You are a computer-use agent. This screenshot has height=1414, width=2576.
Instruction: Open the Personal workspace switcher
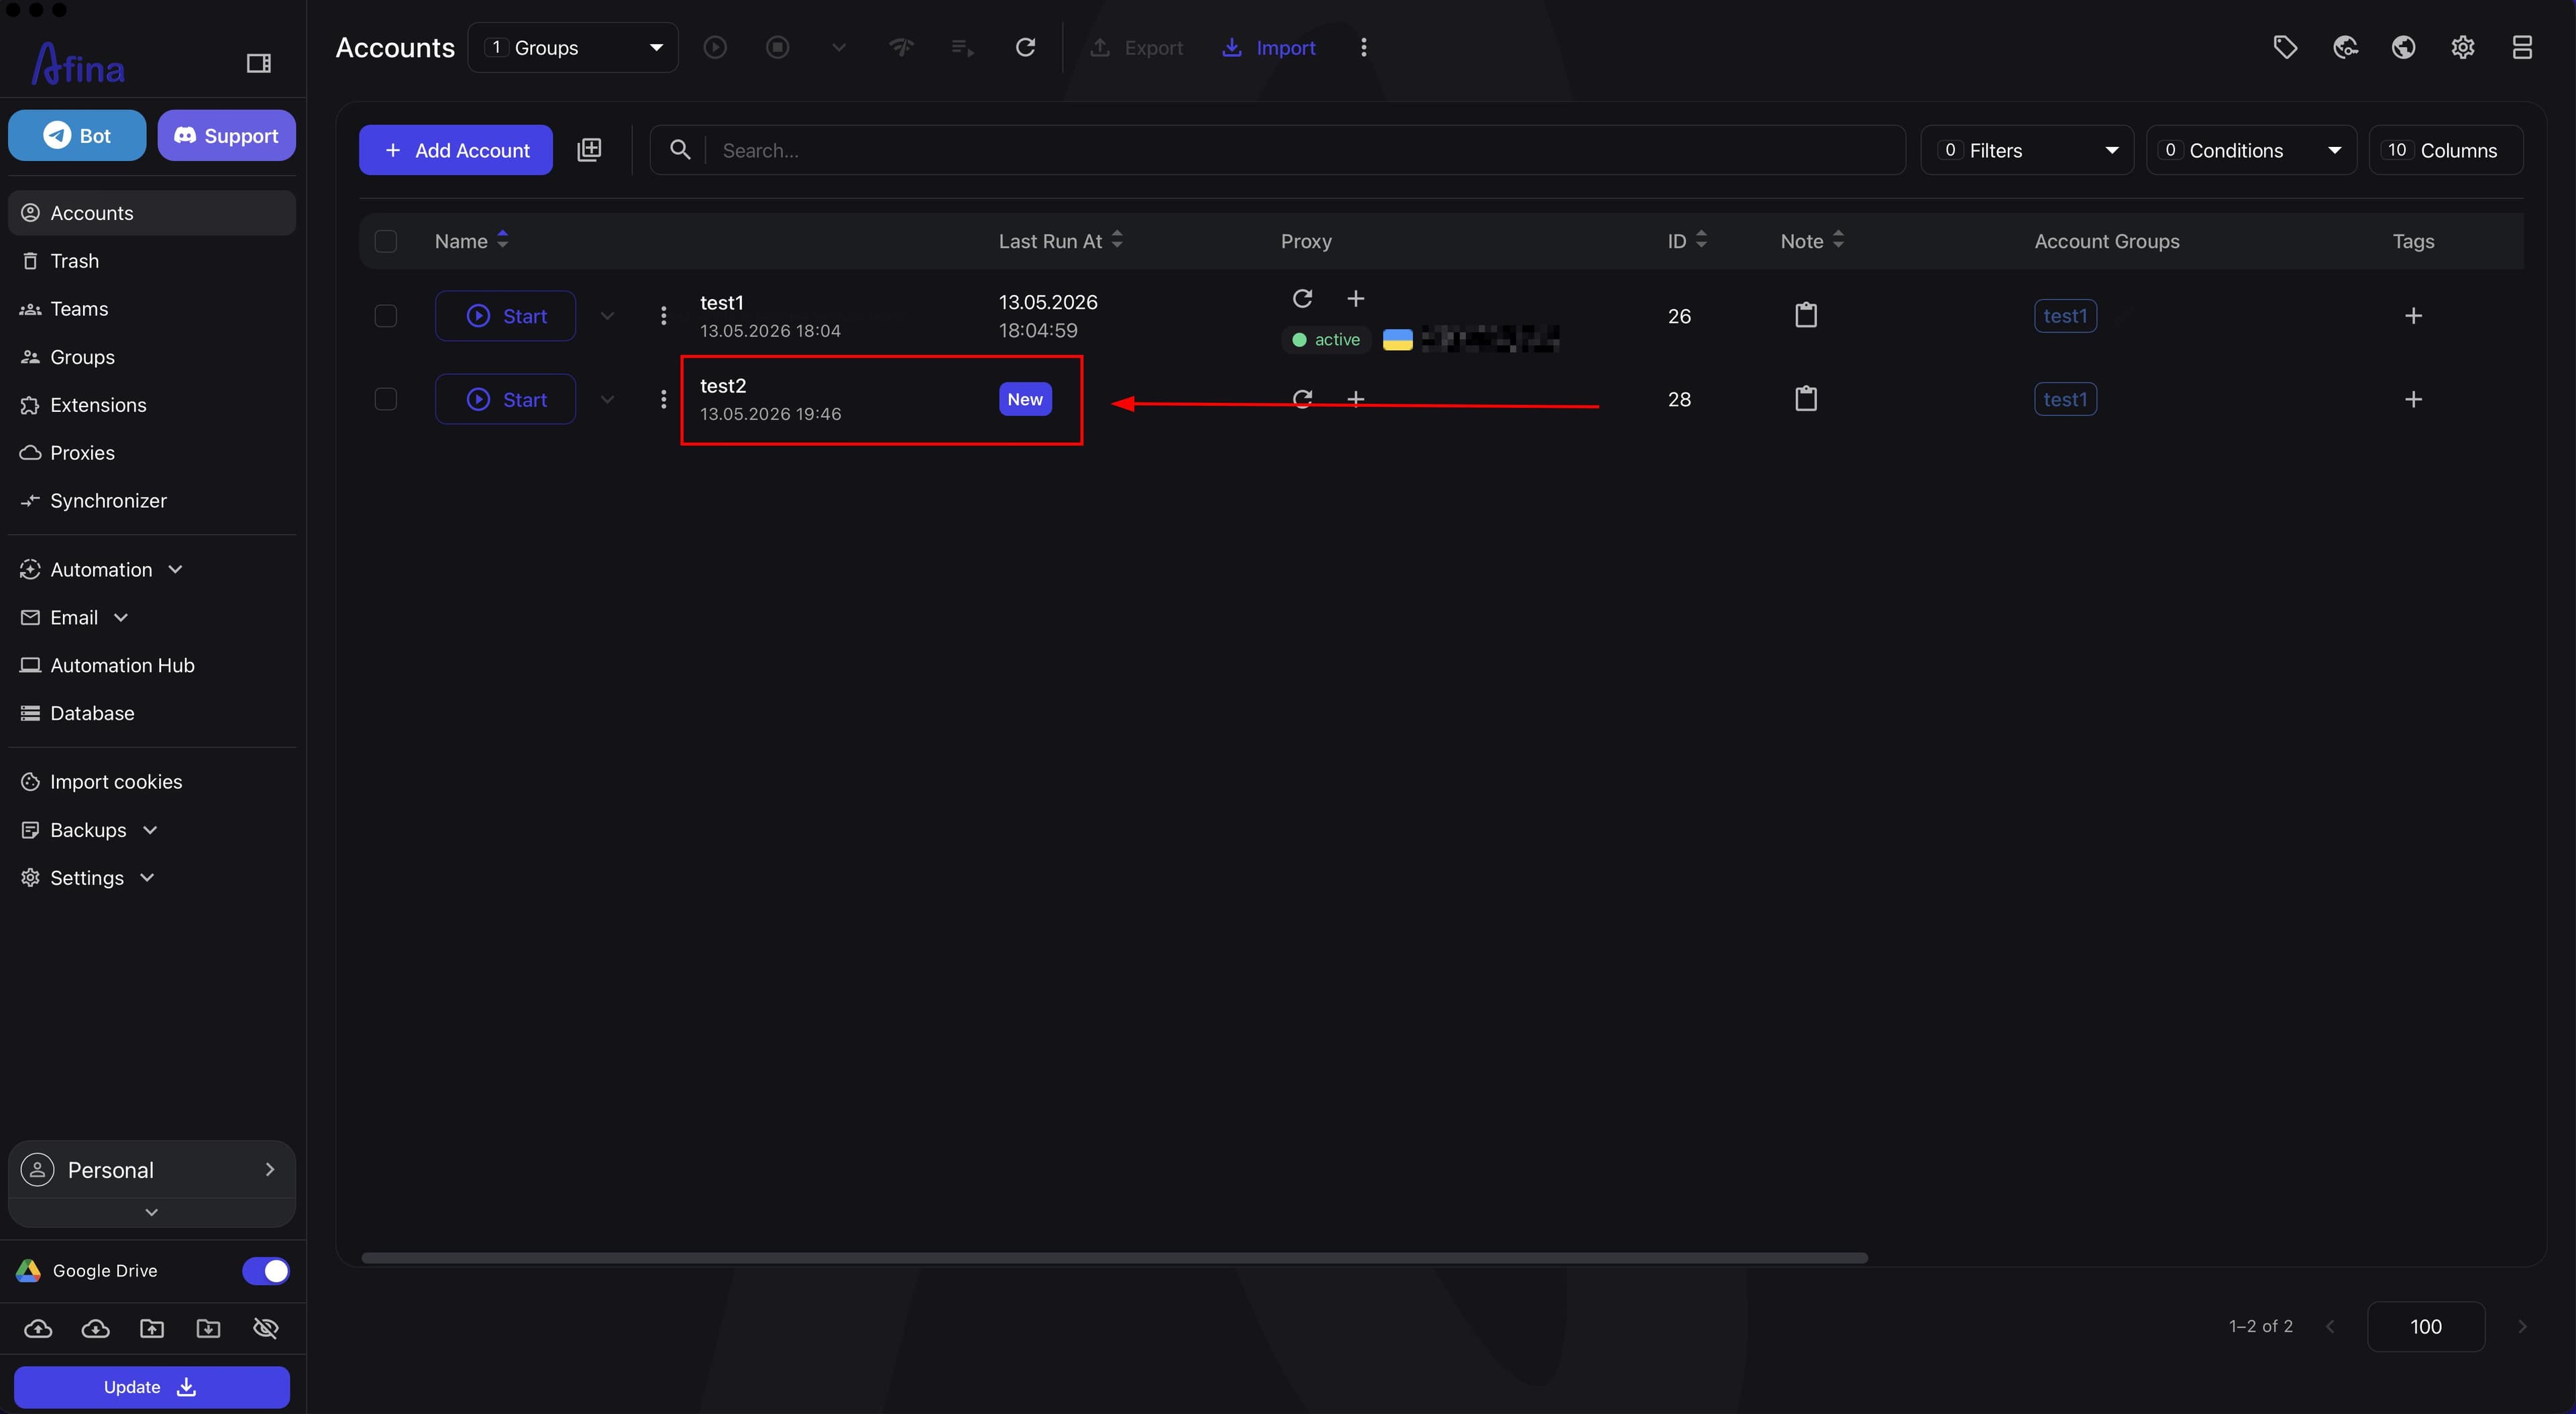click(x=151, y=1170)
